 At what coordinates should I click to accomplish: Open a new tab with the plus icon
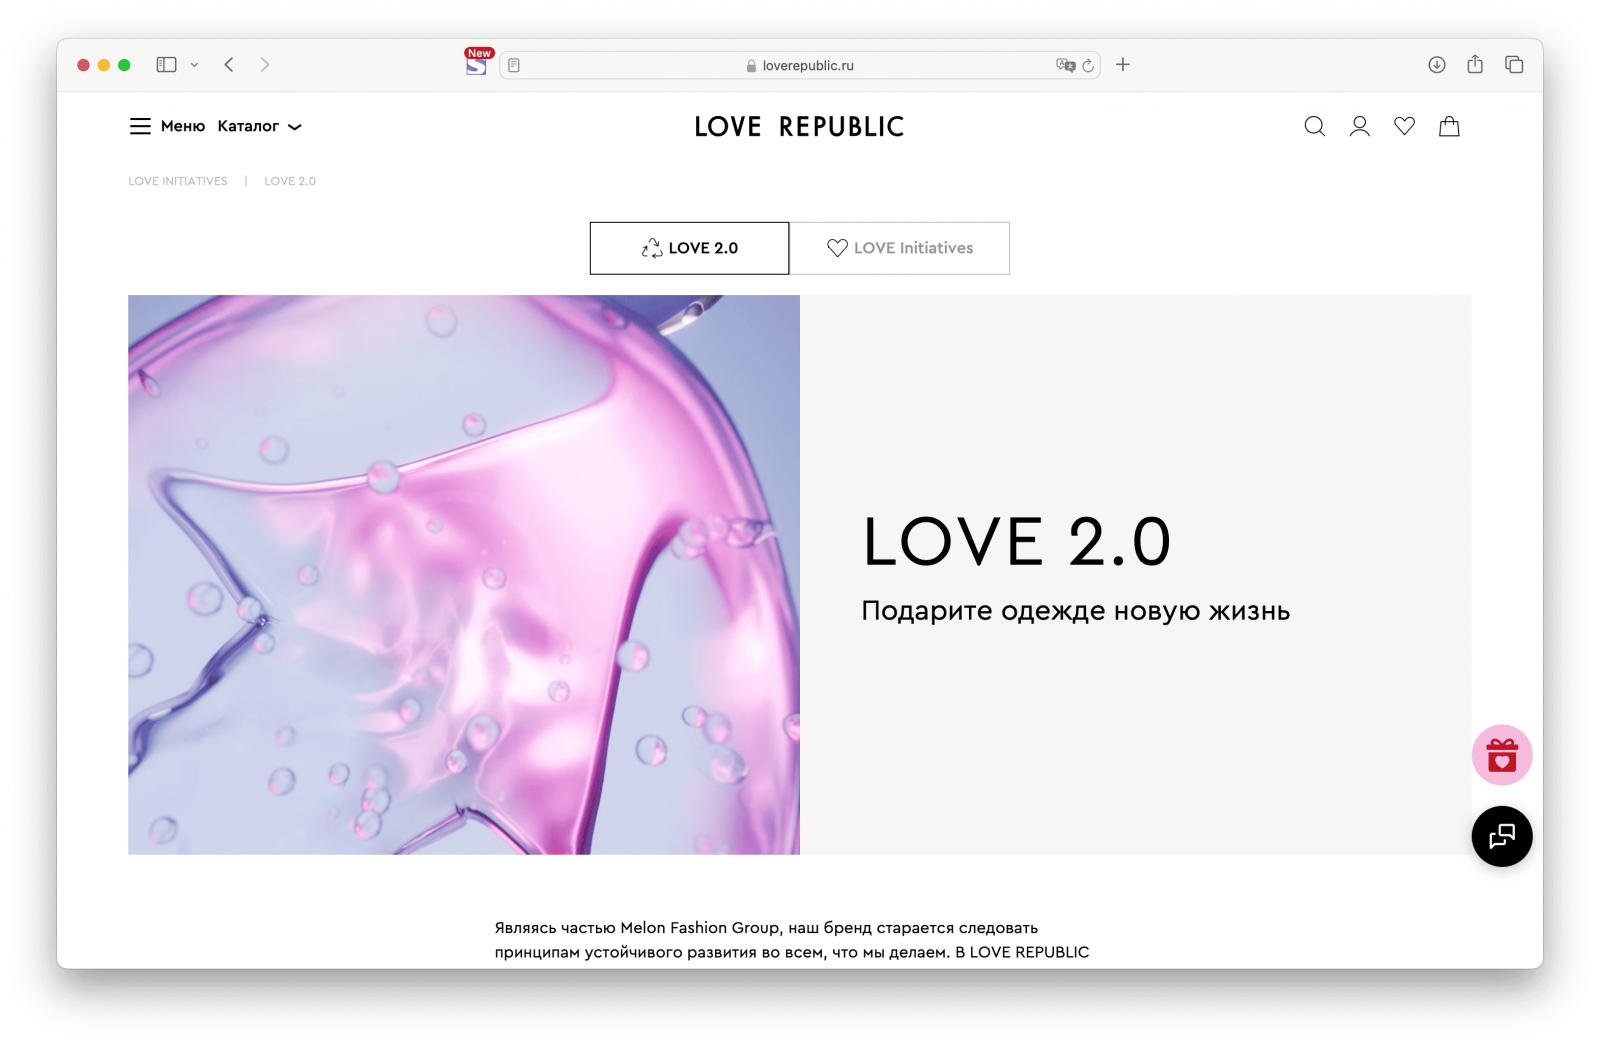pyautogui.click(x=1123, y=65)
